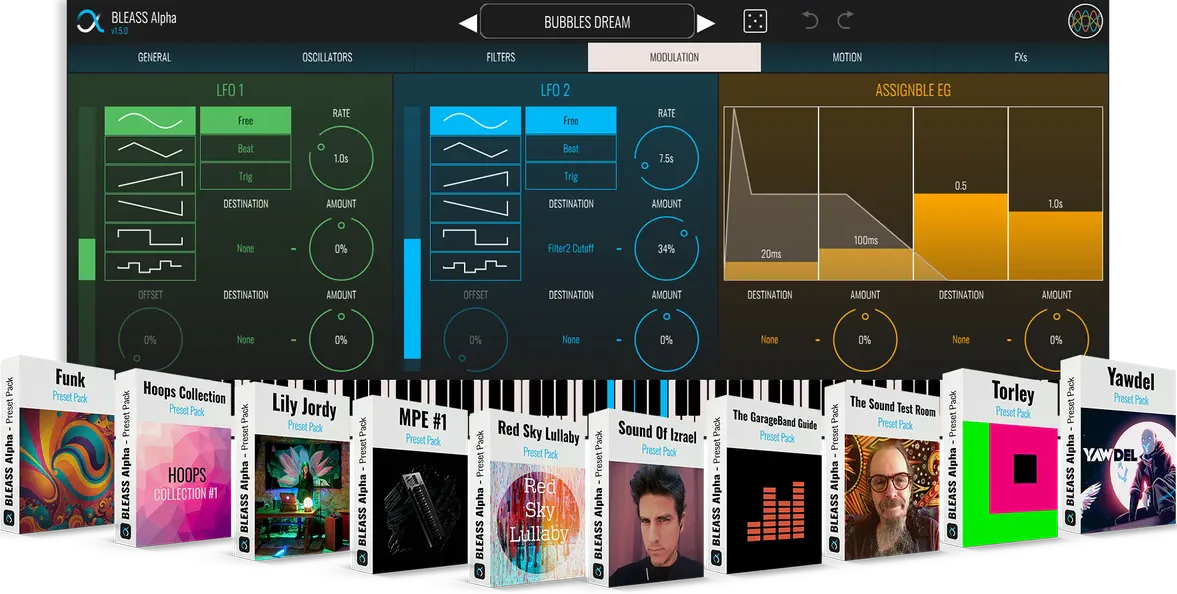Select LFO 2 sine waveform

pyautogui.click(x=475, y=120)
